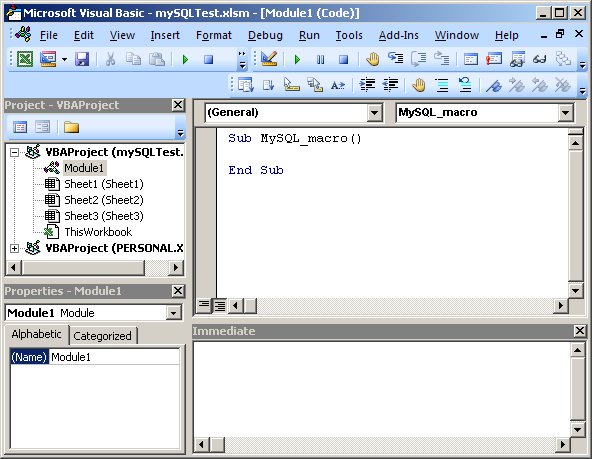Open the Module1 Module properties dropdown

pyautogui.click(x=173, y=313)
